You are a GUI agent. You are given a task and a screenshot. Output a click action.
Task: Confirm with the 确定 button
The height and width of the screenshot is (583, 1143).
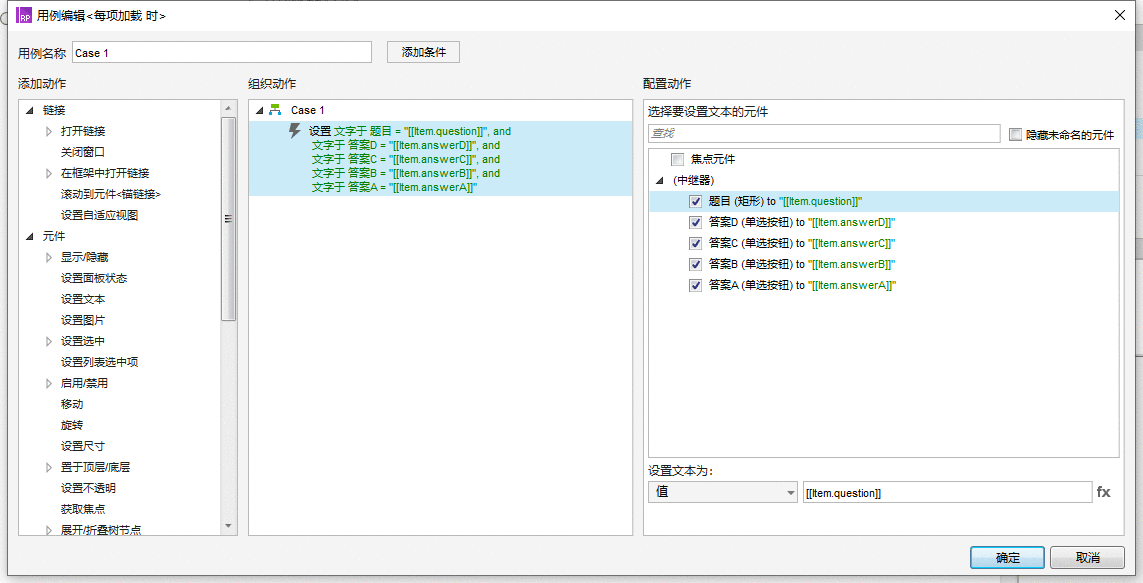pos(1007,557)
